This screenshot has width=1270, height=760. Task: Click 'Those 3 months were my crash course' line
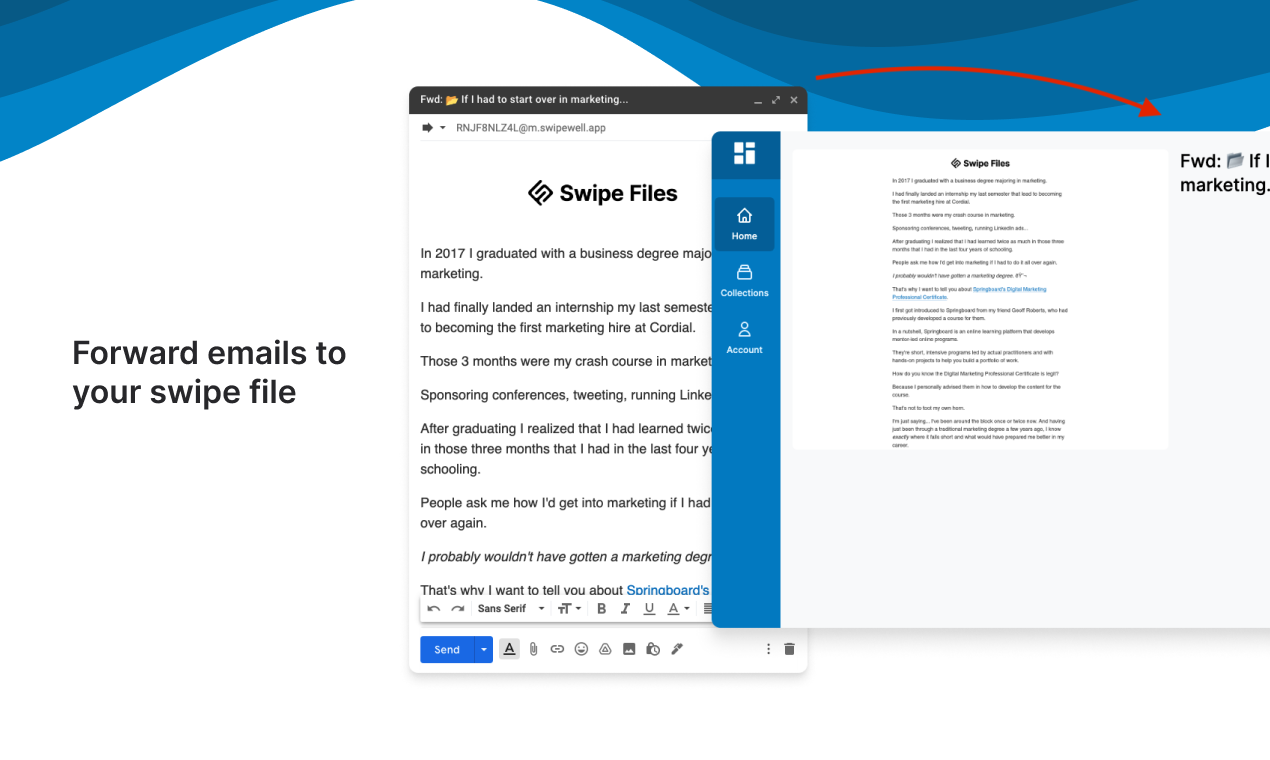[x=566, y=361]
